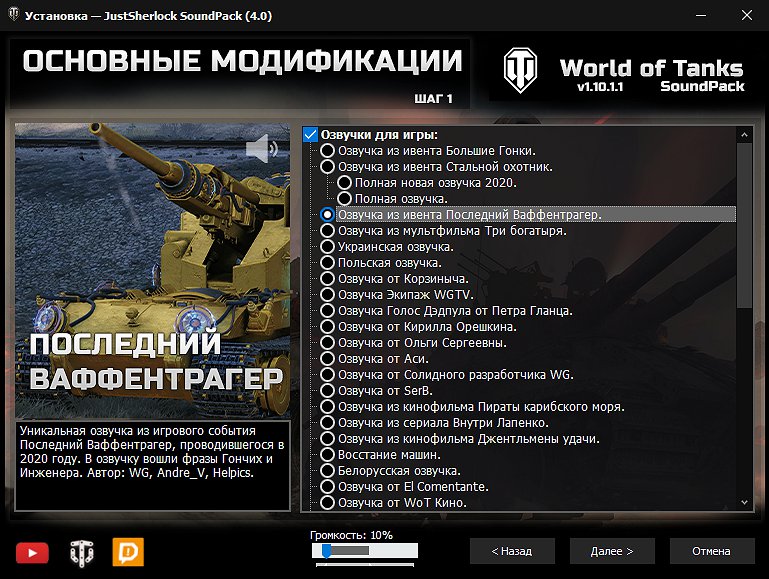The height and width of the screenshot is (579, 769).
Task: Select "Озвучка от El Comentante" option
Action: pyautogui.click(x=328, y=487)
